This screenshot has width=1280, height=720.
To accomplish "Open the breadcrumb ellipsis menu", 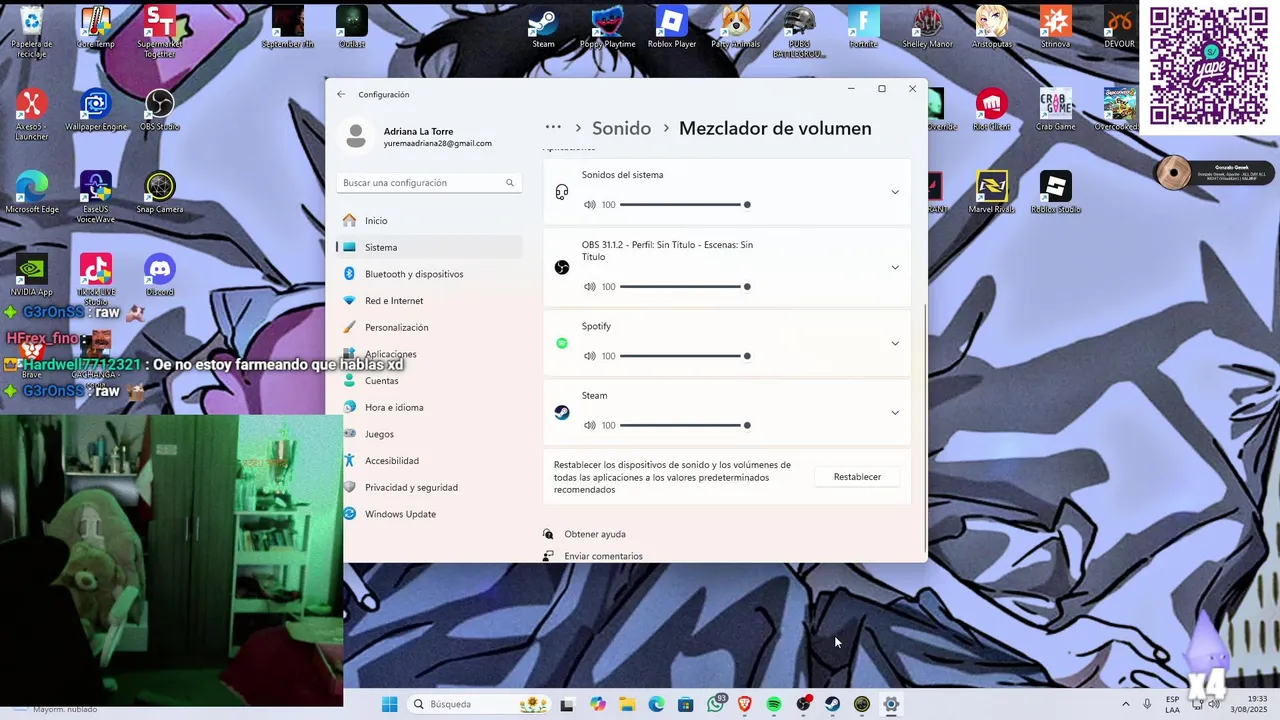I will point(553,128).
